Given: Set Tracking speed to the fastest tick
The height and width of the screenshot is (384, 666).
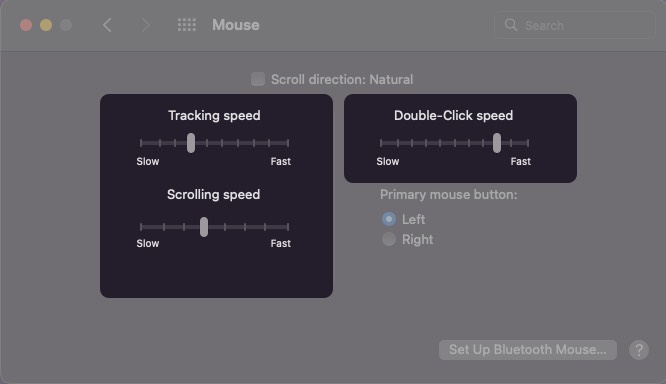Looking at the screenshot, I should click(288, 143).
